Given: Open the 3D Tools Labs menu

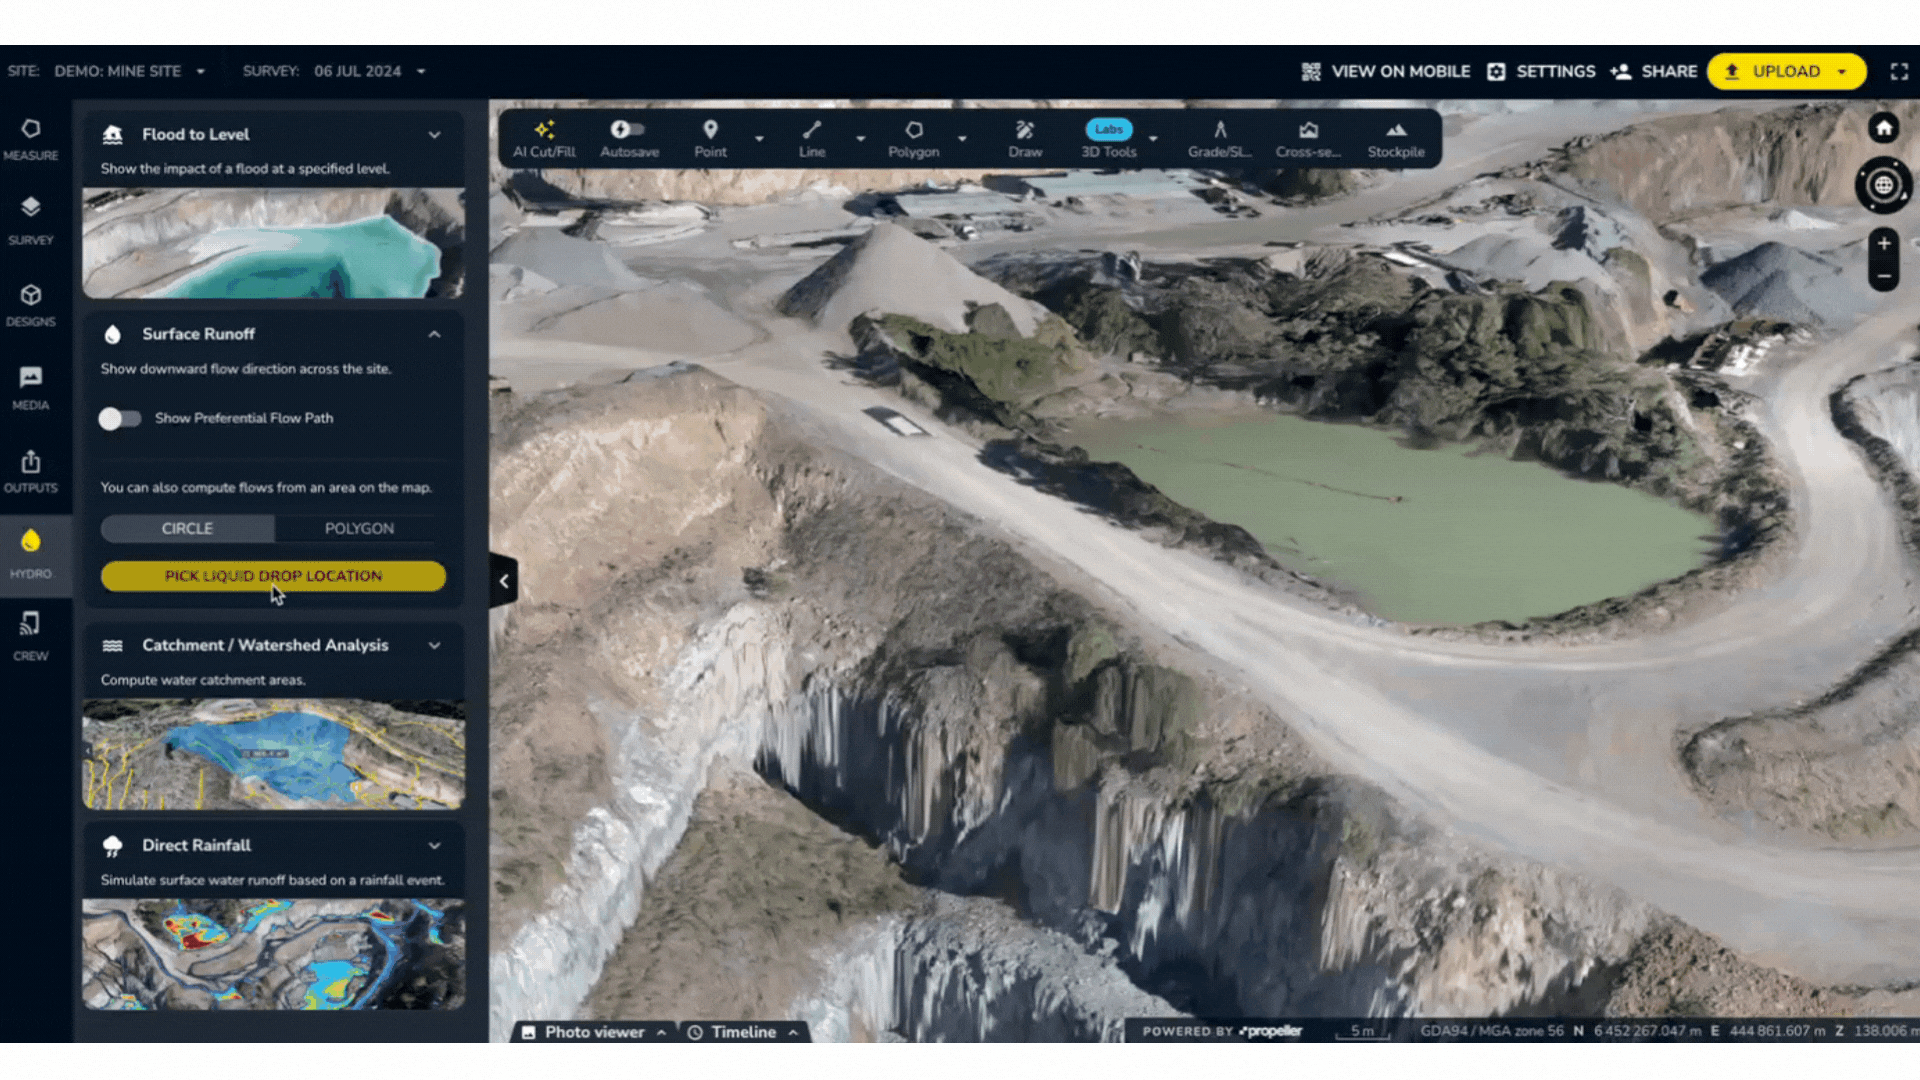Looking at the screenshot, I should (1109, 139).
